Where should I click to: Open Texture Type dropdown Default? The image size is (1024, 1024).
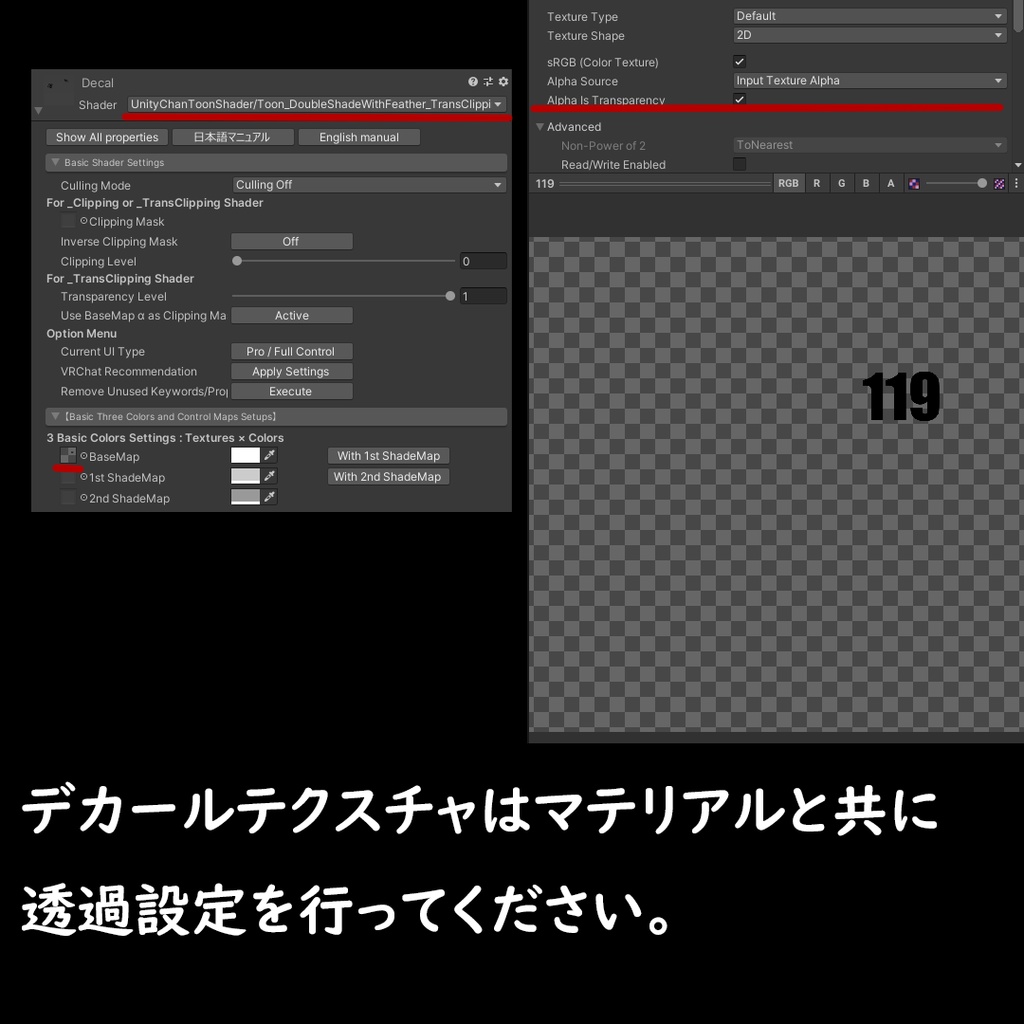[869, 16]
